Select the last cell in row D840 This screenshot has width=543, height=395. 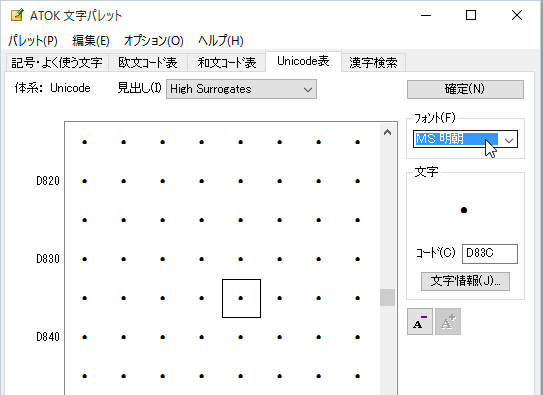[x=358, y=337]
